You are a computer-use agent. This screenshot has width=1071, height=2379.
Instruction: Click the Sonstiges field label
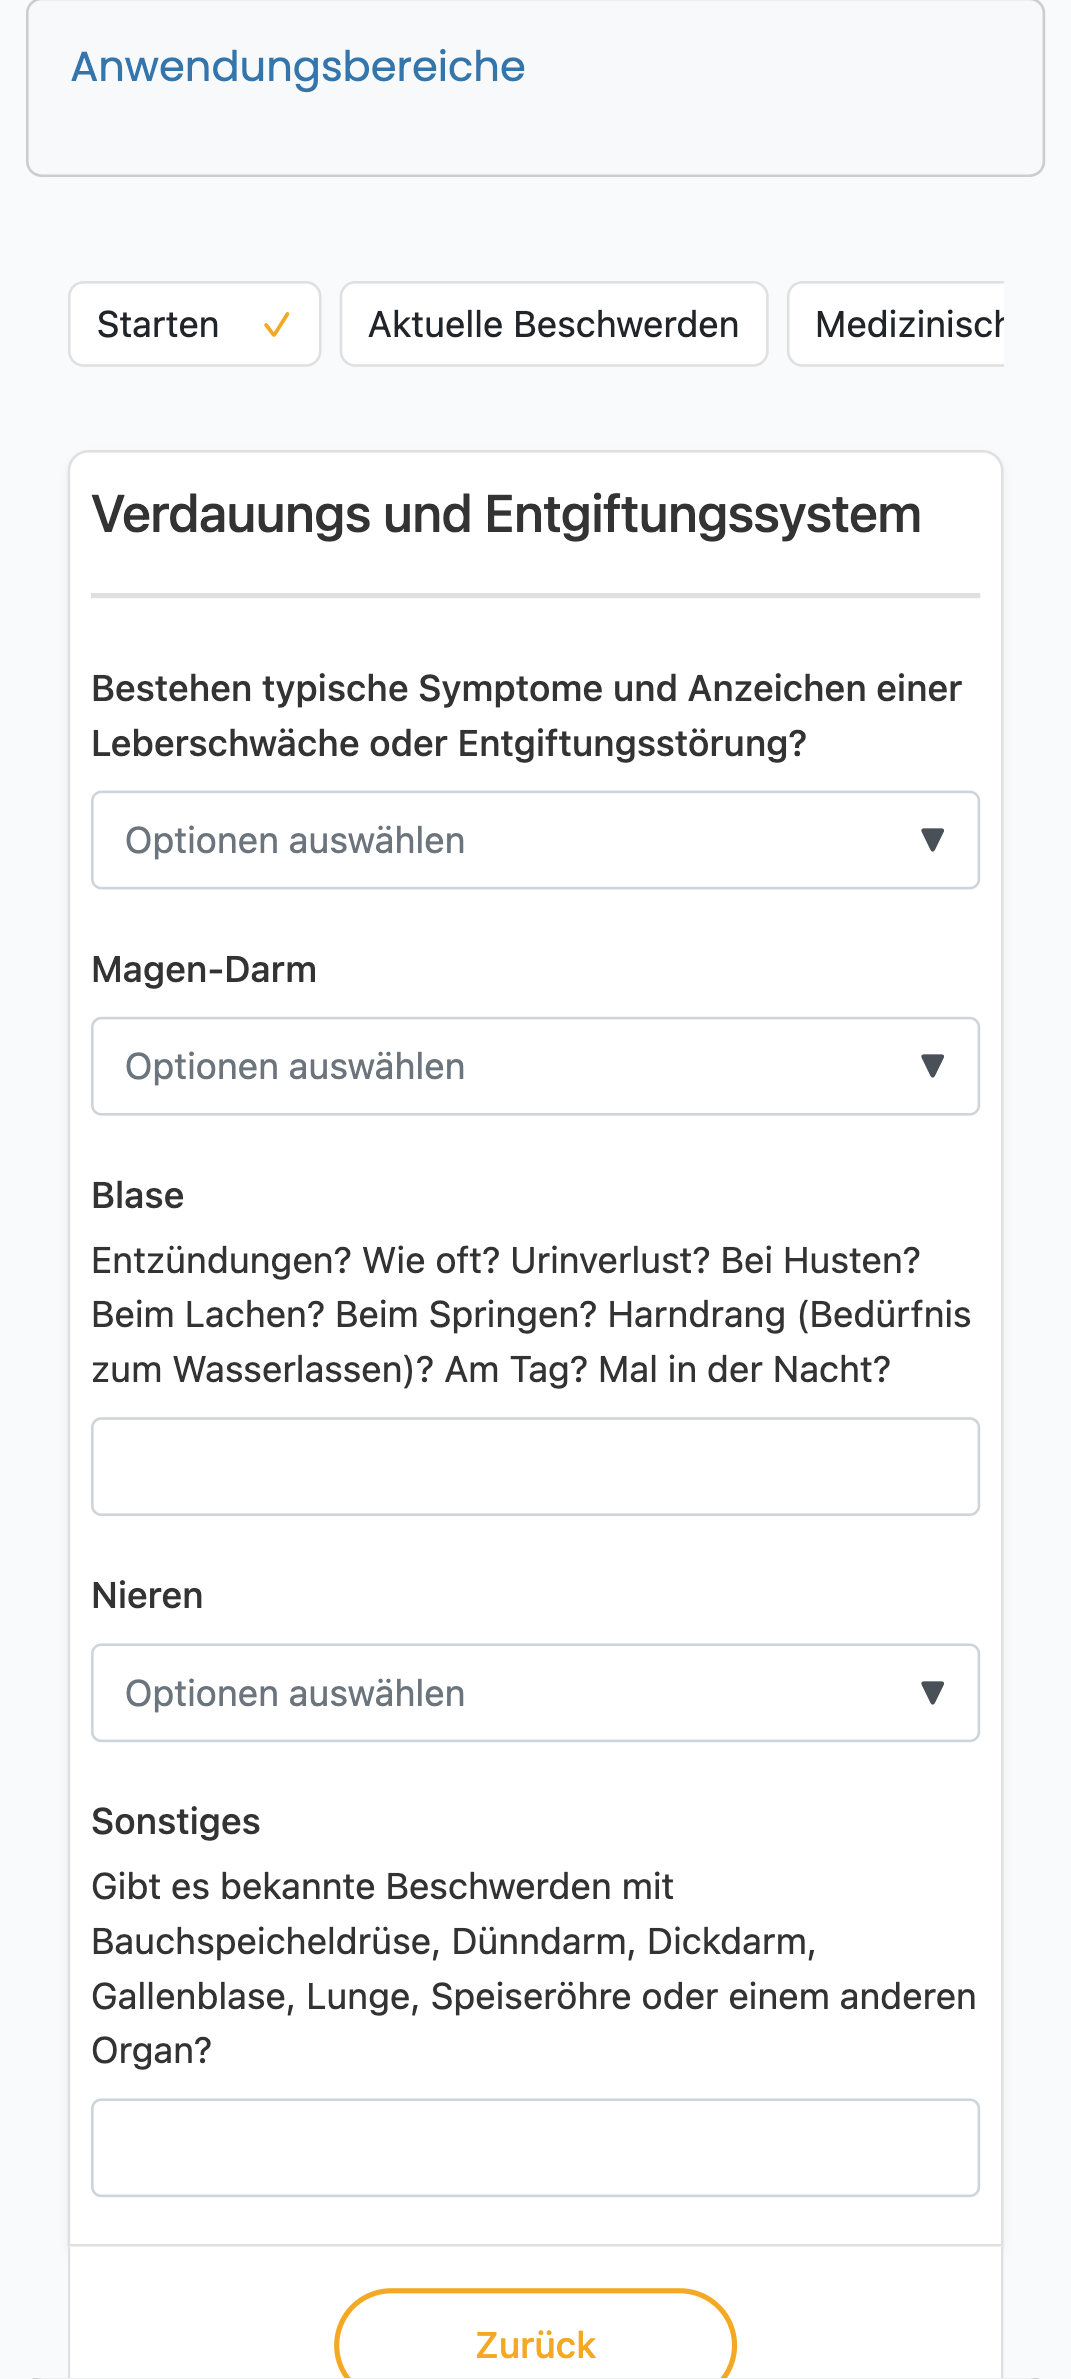[x=176, y=1822]
